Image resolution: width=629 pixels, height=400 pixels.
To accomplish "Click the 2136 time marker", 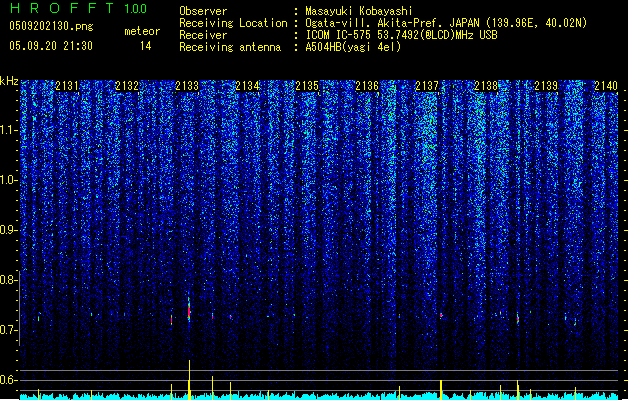I will coord(367,86).
